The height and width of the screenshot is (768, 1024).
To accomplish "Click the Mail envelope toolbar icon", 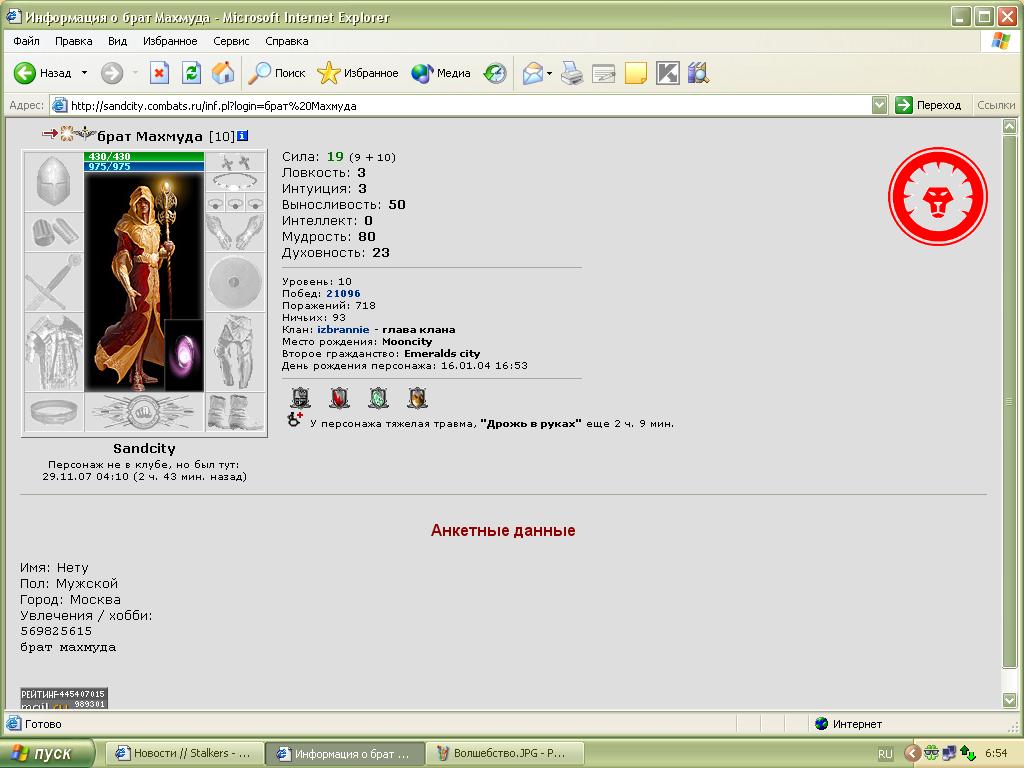I will 533,72.
